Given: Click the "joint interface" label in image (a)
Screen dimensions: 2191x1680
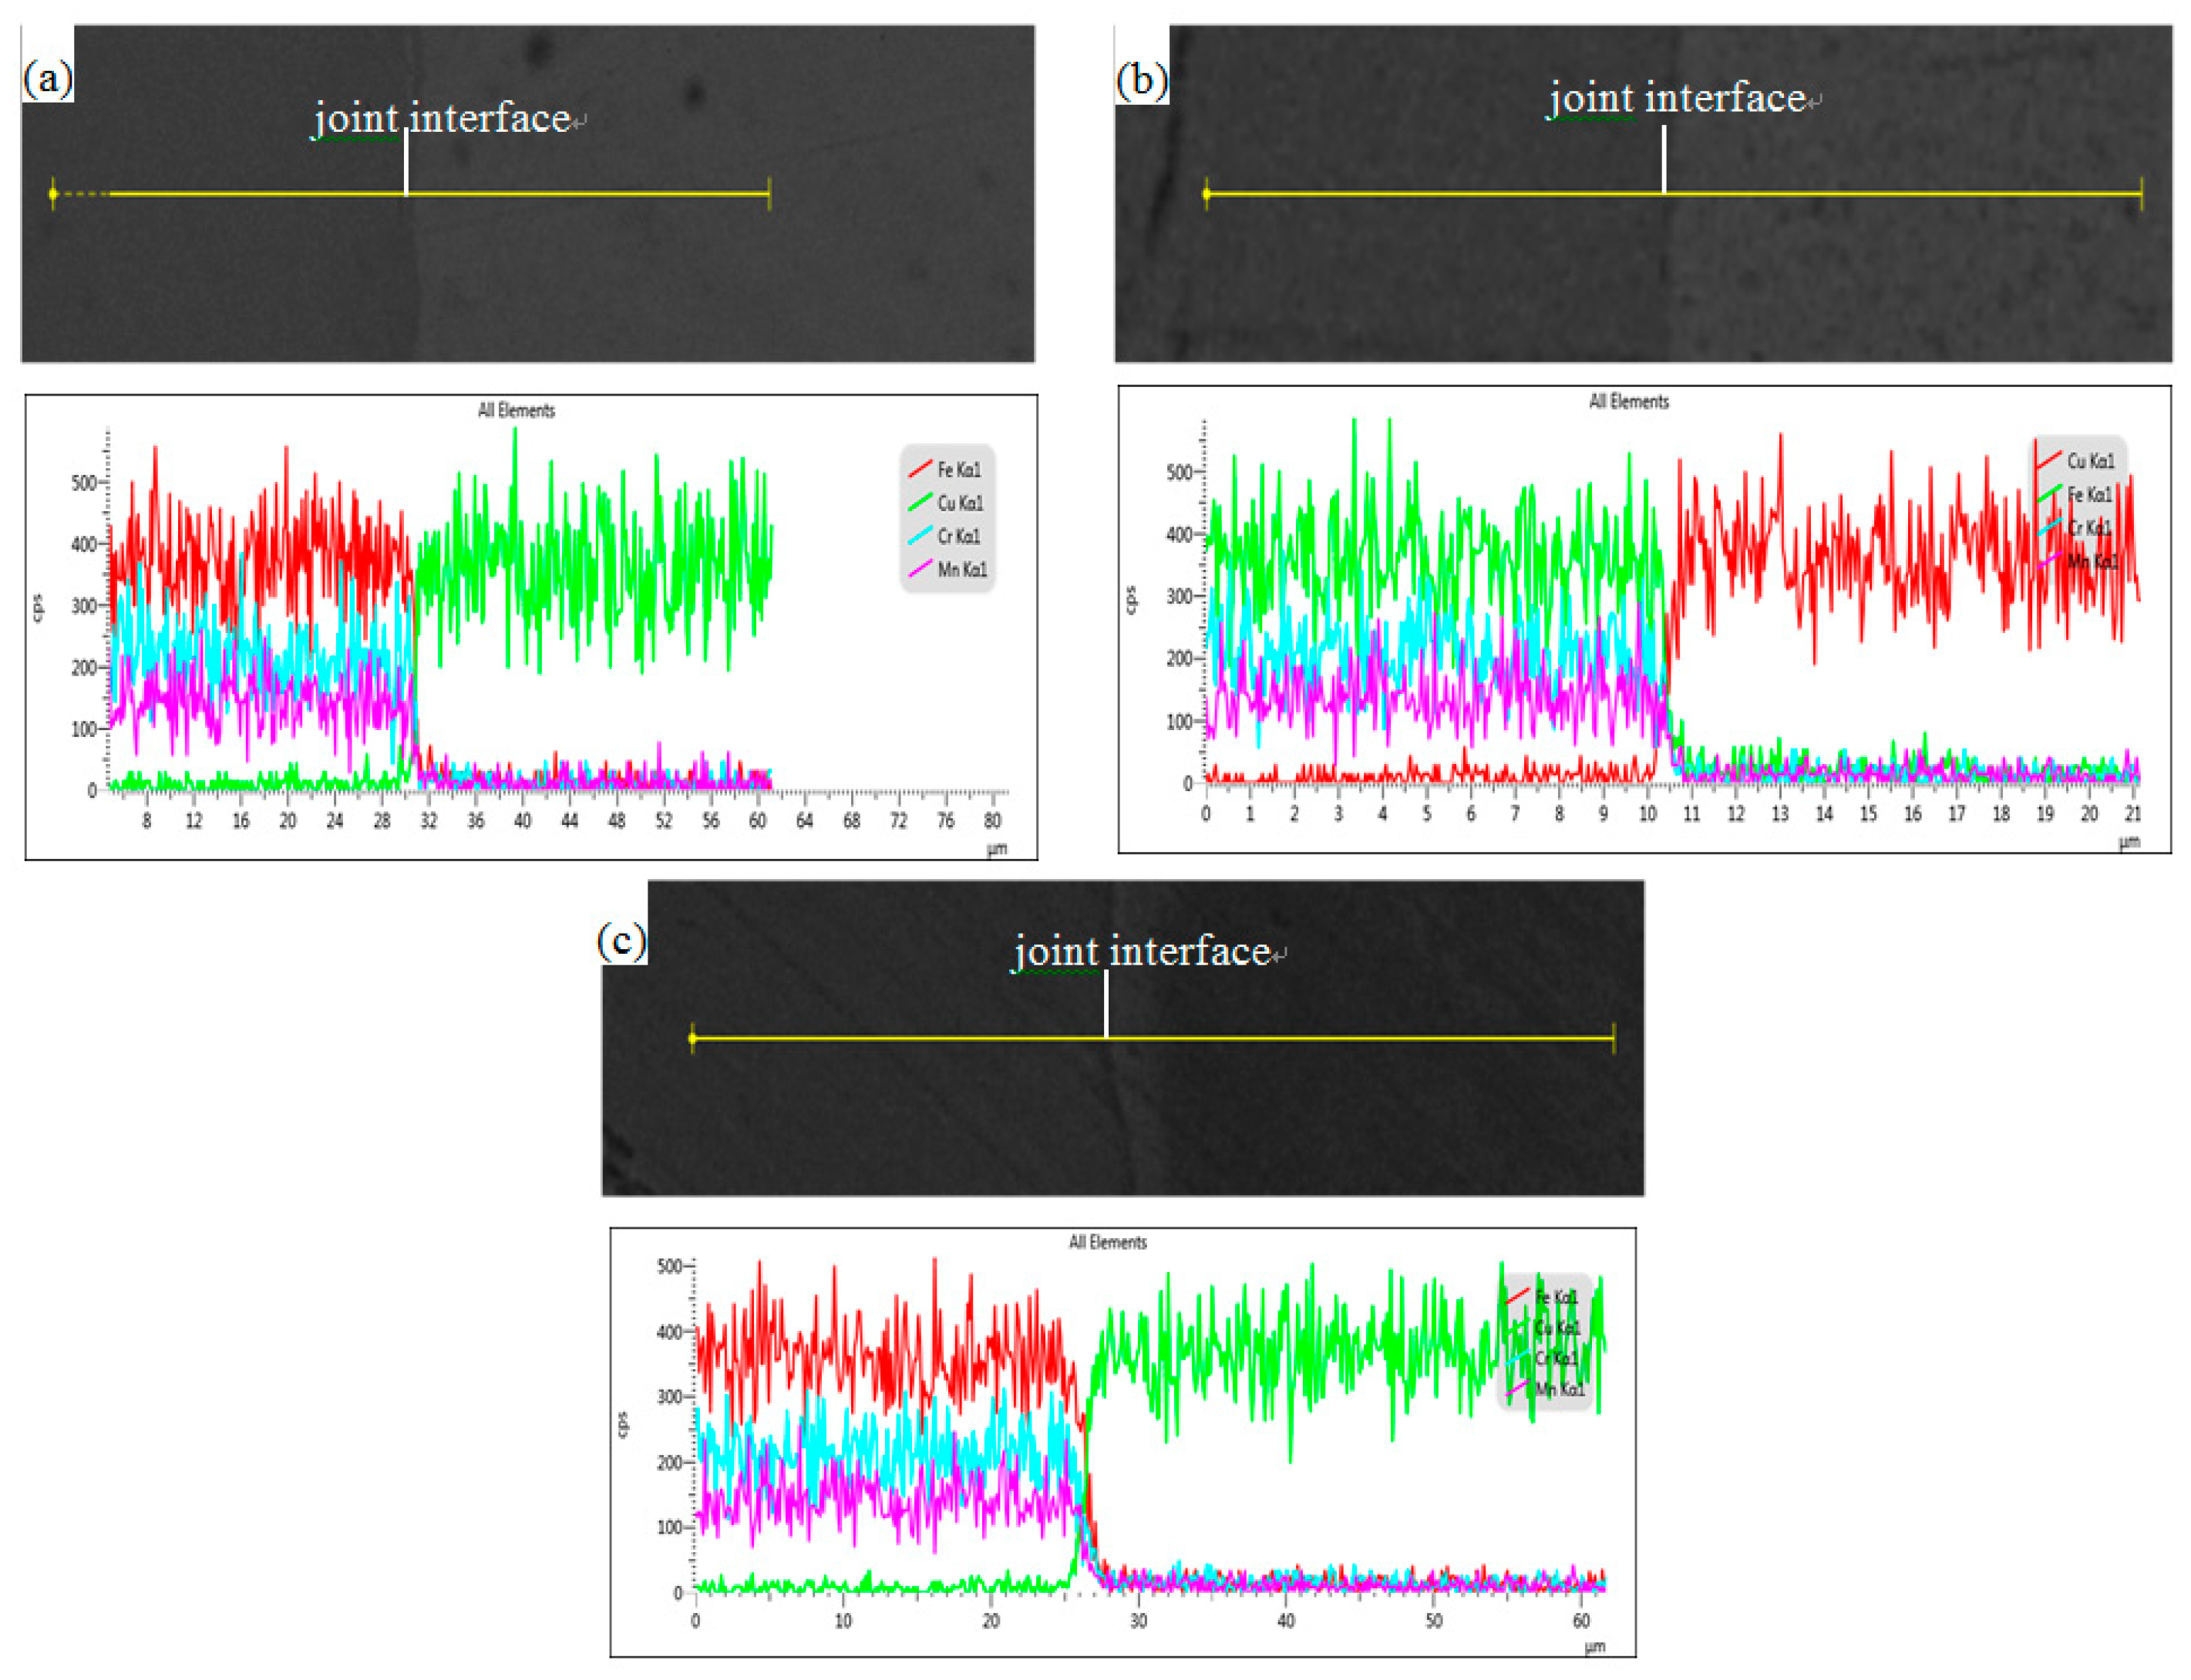Looking at the screenshot, I should pyautogui.click(x=442, y=118).
